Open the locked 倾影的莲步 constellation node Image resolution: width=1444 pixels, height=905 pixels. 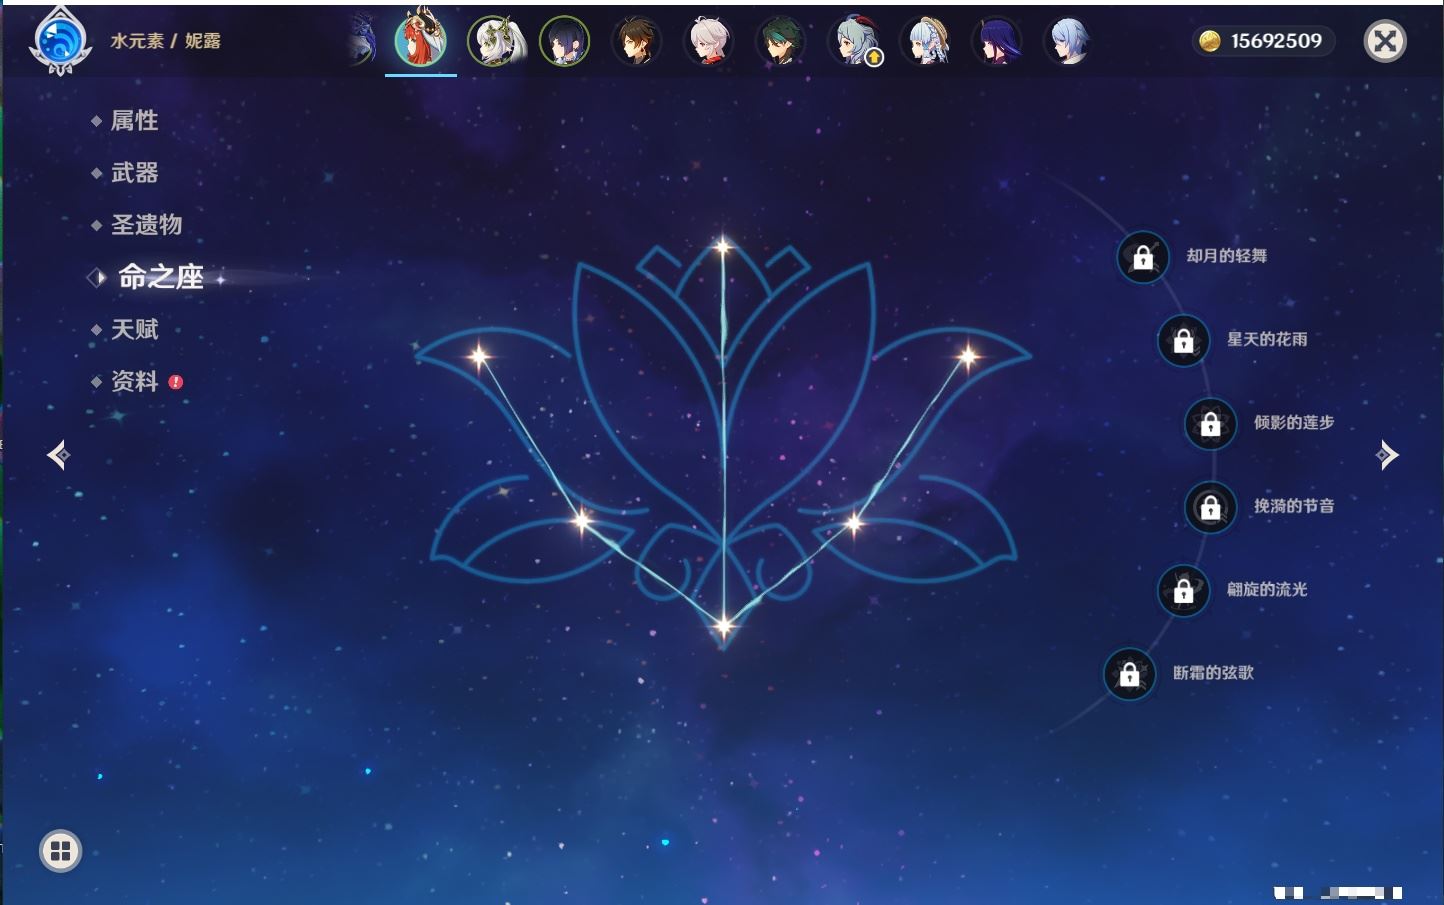[1210, 423]
